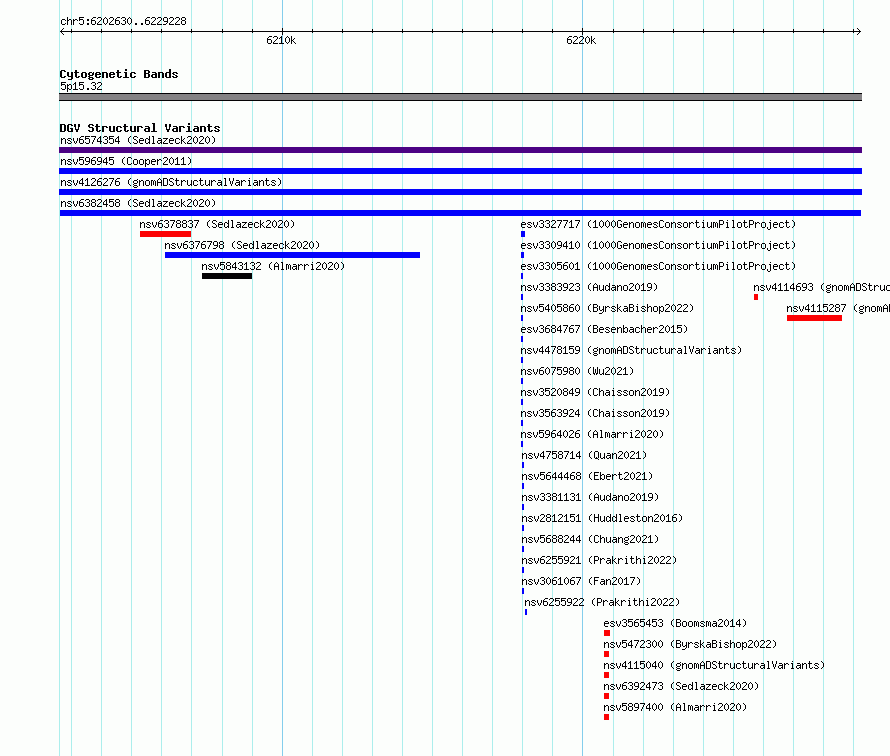Open nsv4478159 (gnomADStructuralVariants) label

tap(631, 350)
